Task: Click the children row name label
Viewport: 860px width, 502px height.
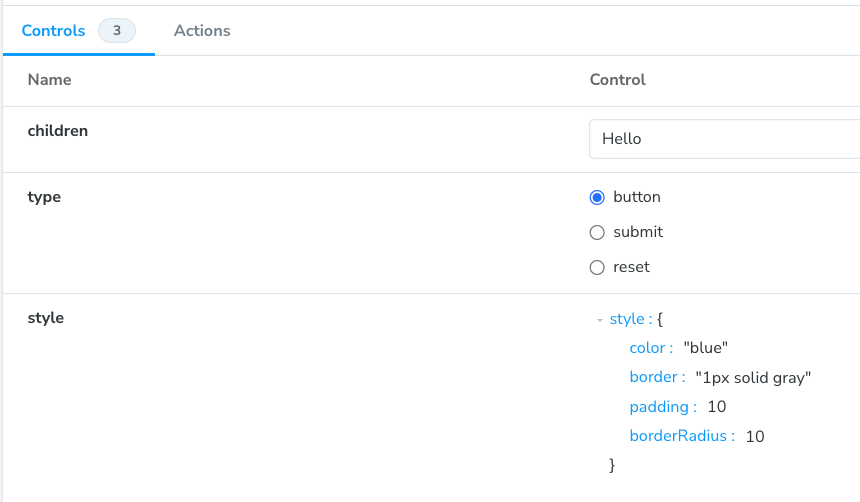Action: tap(58, 131)
